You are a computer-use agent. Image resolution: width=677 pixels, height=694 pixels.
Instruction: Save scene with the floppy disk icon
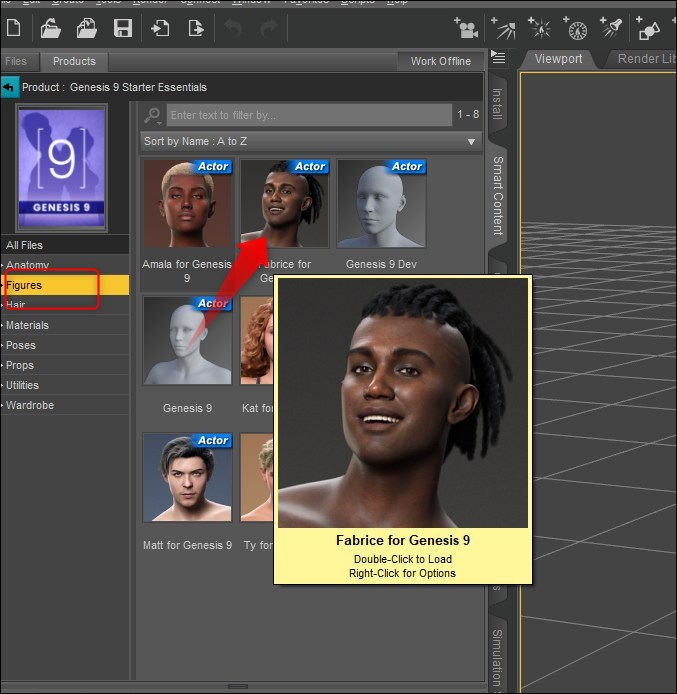pos(123,28)
